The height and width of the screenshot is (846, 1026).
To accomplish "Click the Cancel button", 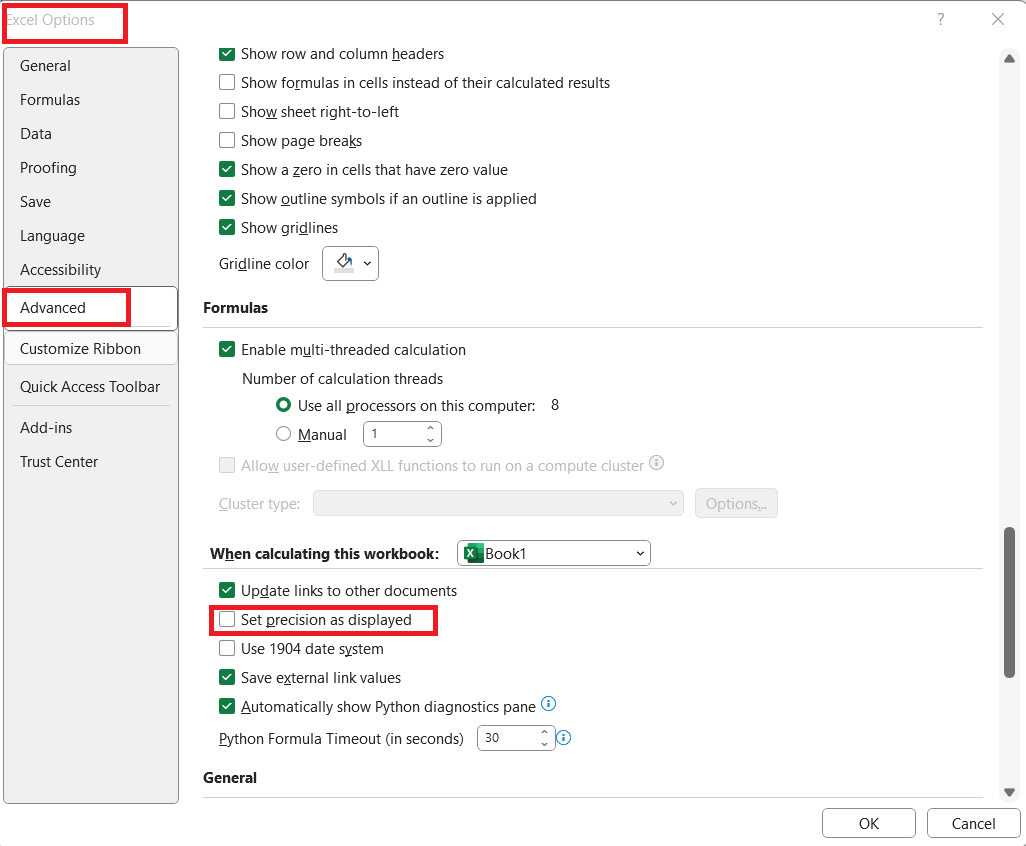I will point(973,823).
